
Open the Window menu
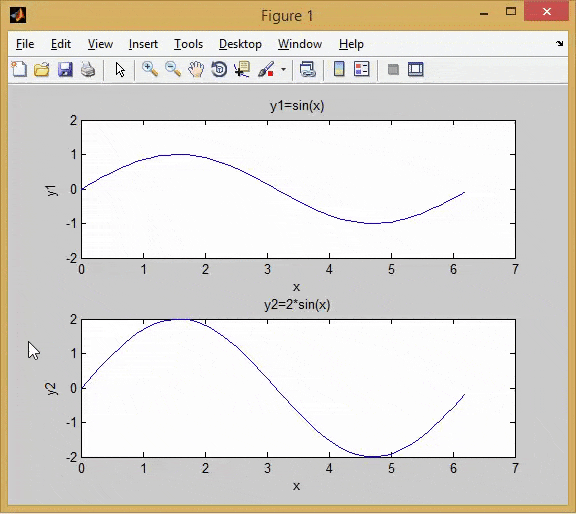point(300,44)
